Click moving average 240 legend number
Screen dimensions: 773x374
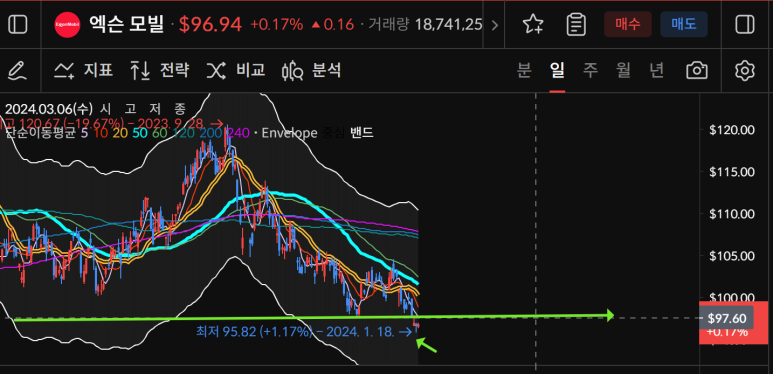coord(237,133)
